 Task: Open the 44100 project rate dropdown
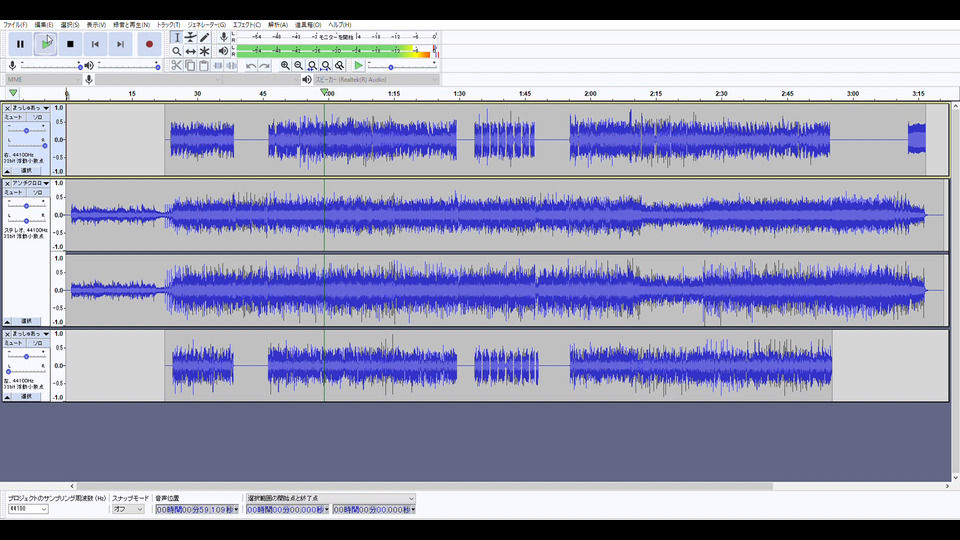(28, 509)
